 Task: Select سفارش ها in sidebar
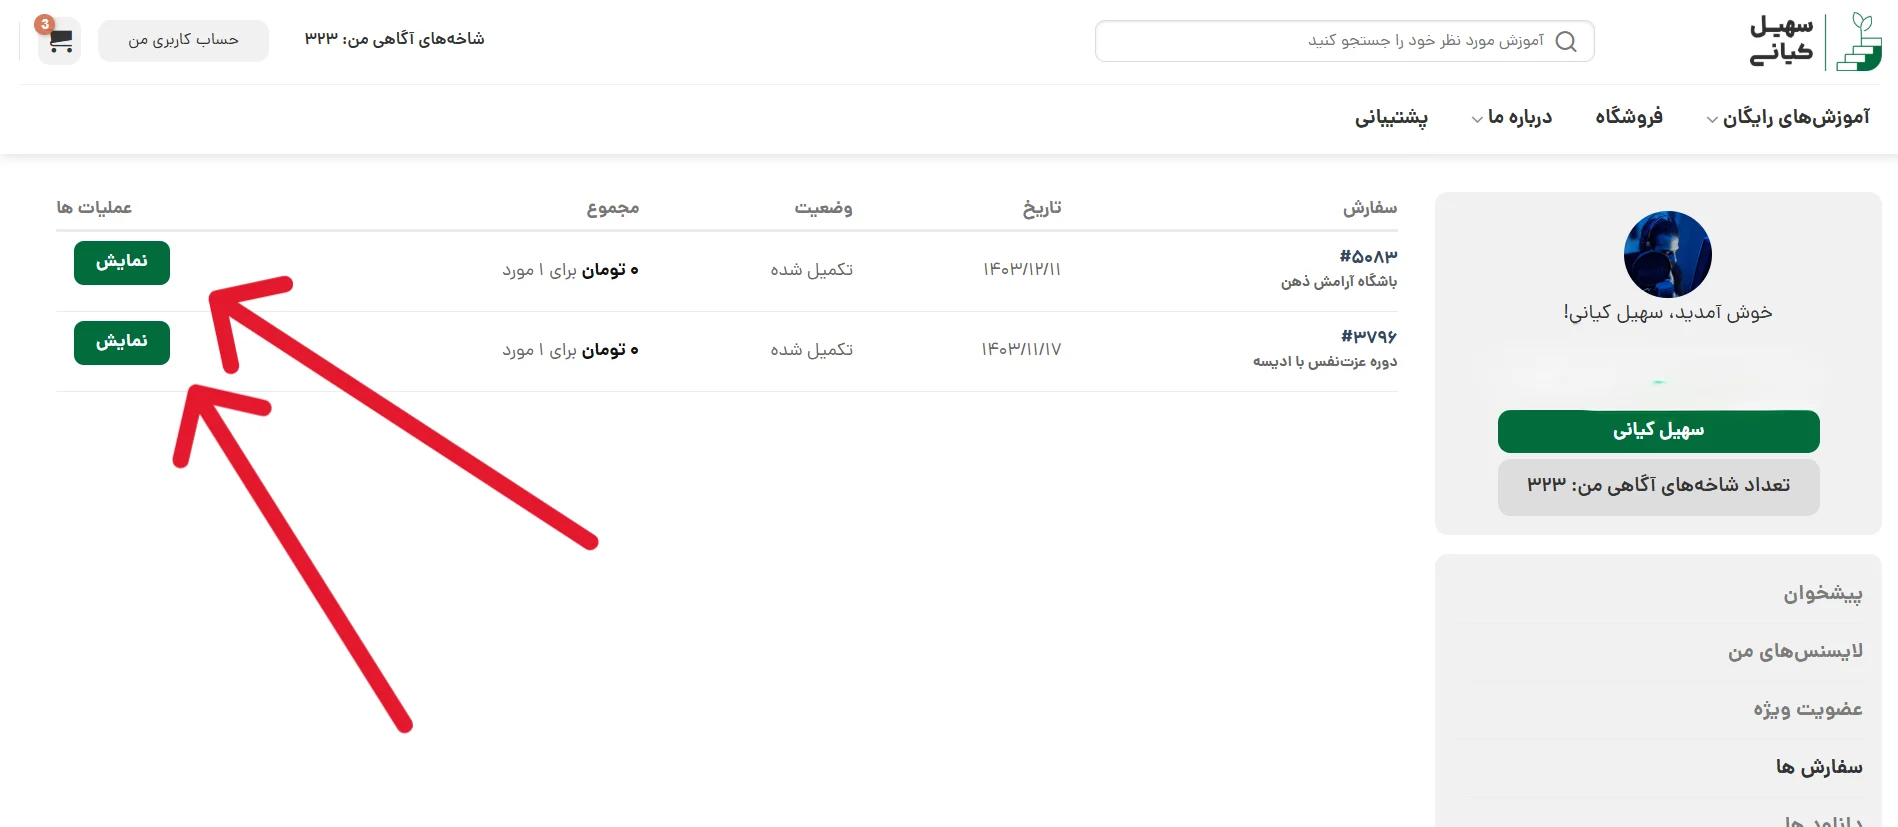1818,767
